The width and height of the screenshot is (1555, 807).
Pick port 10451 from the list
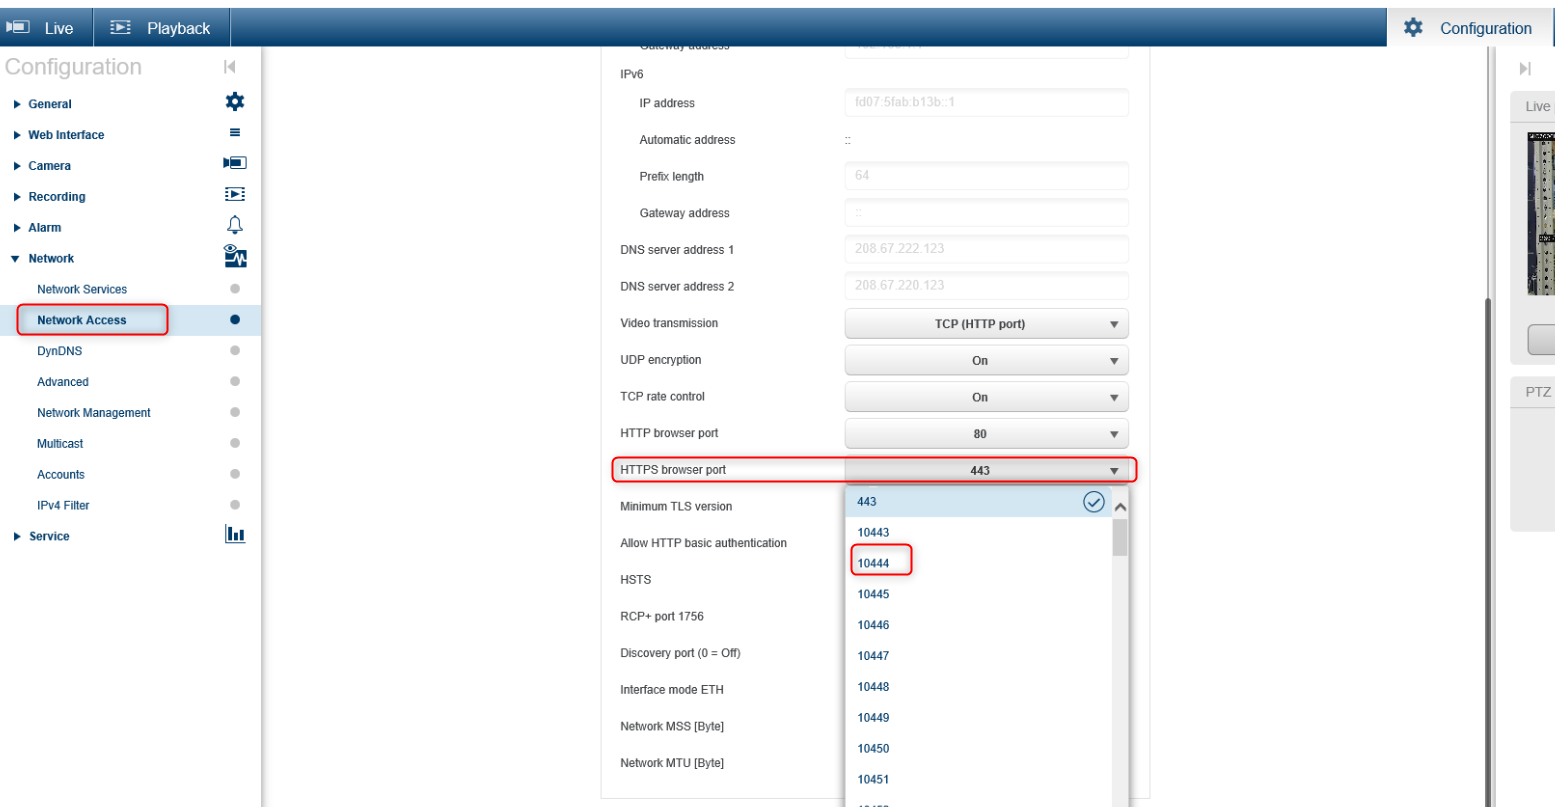[978, 781]
